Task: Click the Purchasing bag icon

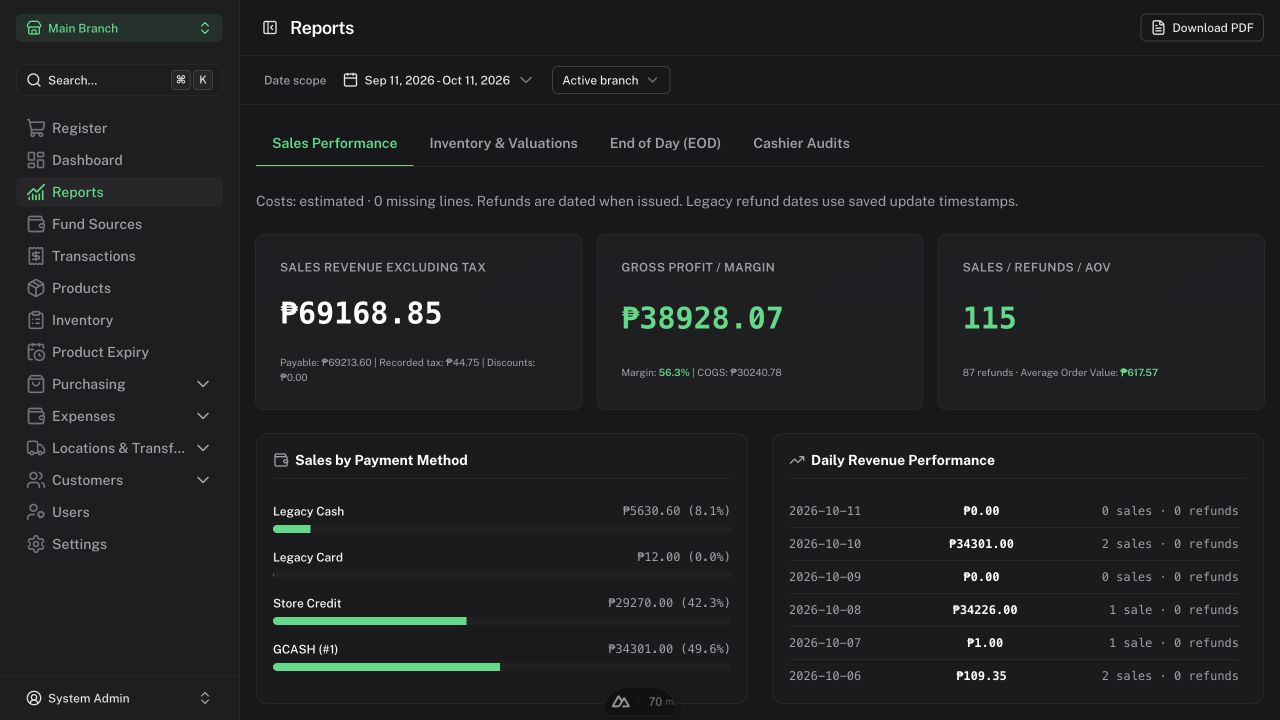Action: pyautogui.click(x=36, y=384)
